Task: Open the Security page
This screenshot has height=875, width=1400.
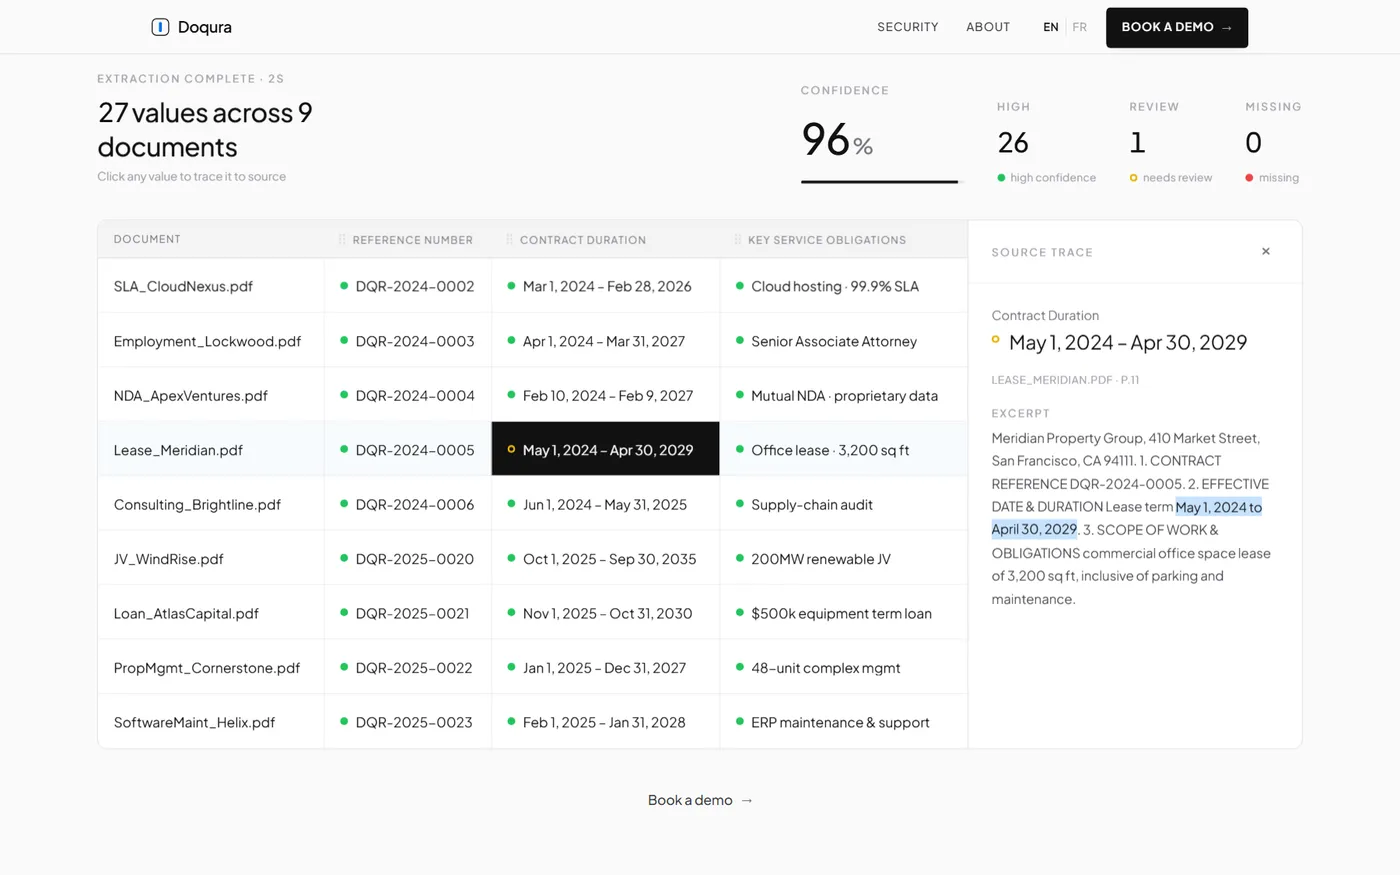Action: 908,27
